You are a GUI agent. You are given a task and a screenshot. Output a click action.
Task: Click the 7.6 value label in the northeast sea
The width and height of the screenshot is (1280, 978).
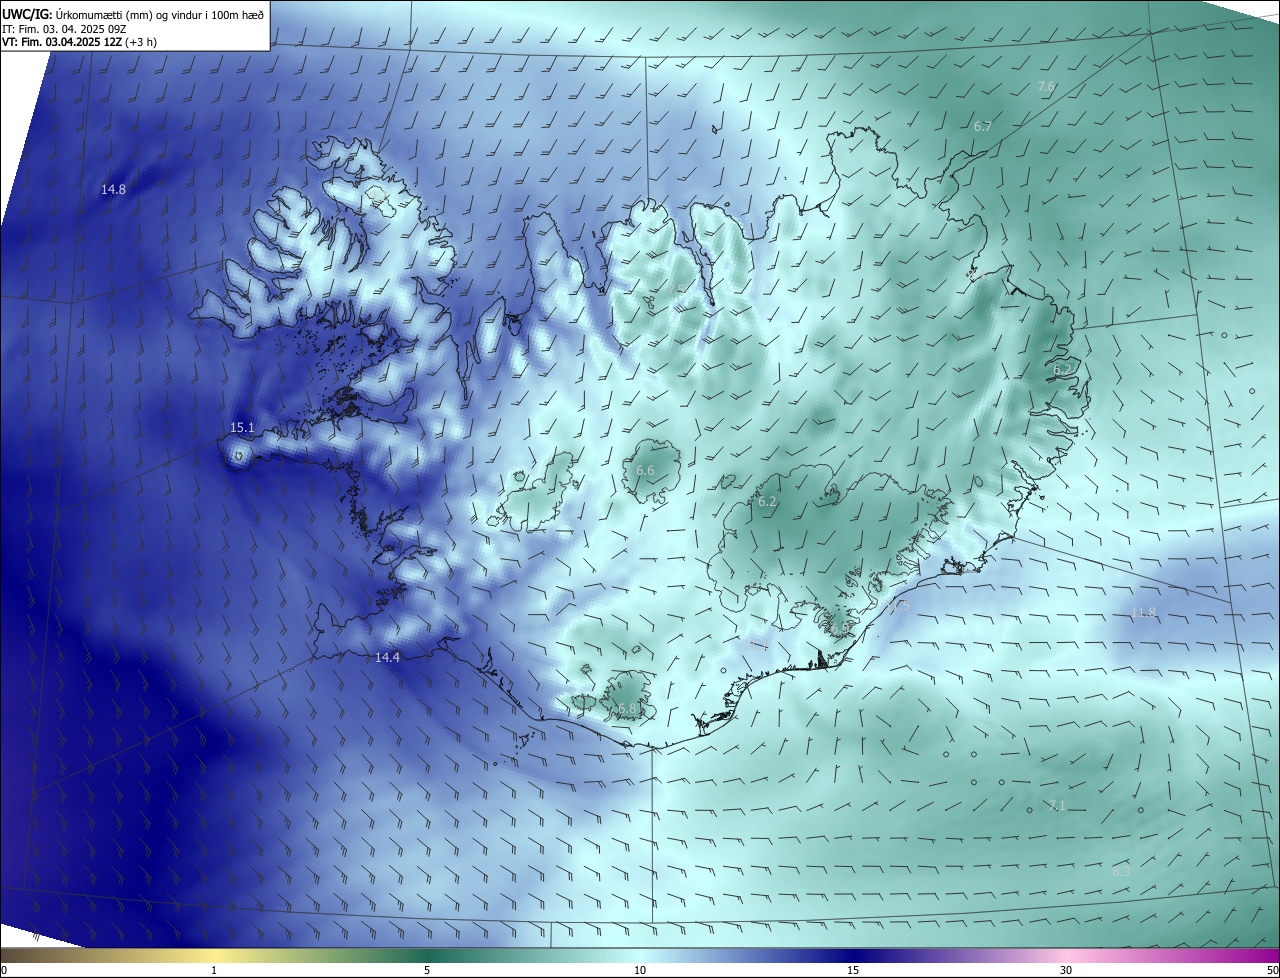pos(1046,86)
